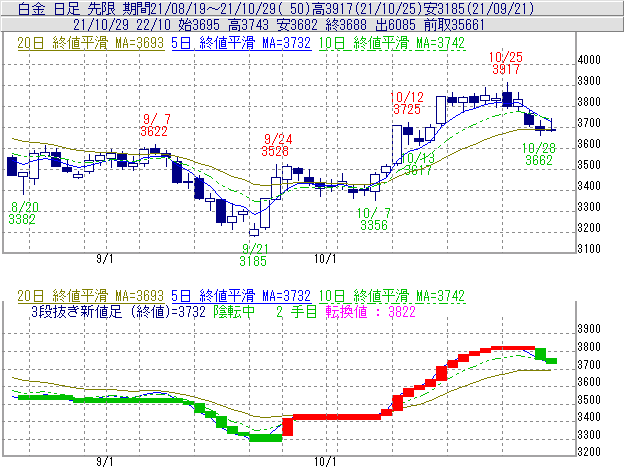This screenshot has width=624, height=475.
Task: Click the 2 手目 text
Action: [x=296, y=311]
